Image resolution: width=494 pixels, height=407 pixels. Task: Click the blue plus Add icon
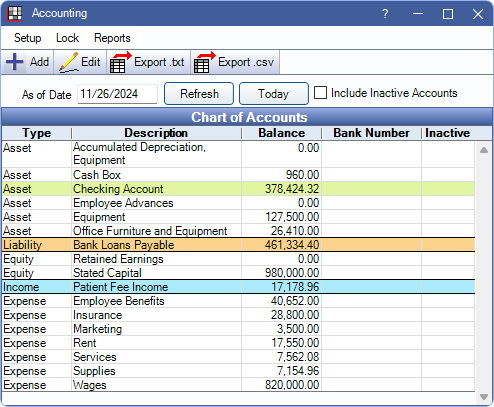tap(14, 62)
